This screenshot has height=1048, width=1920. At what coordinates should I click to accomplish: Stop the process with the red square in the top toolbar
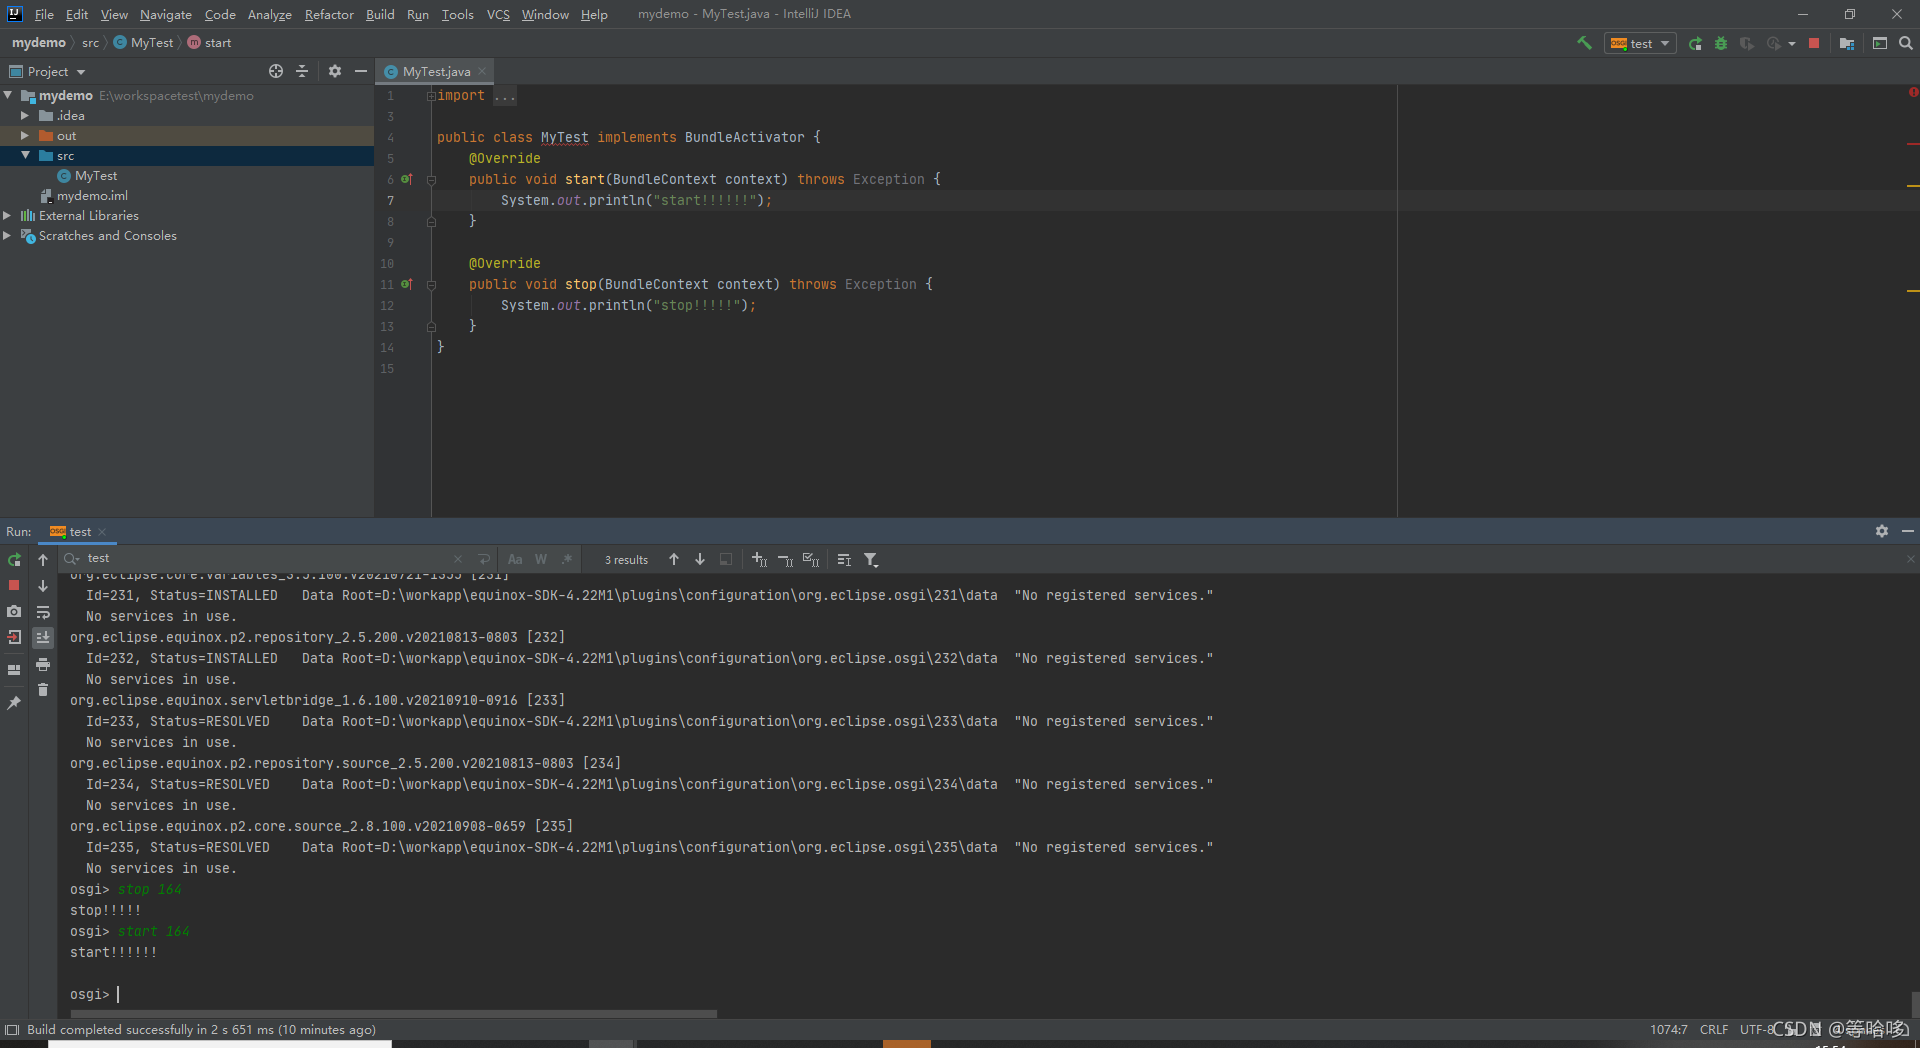click(x=1814, y=43)
